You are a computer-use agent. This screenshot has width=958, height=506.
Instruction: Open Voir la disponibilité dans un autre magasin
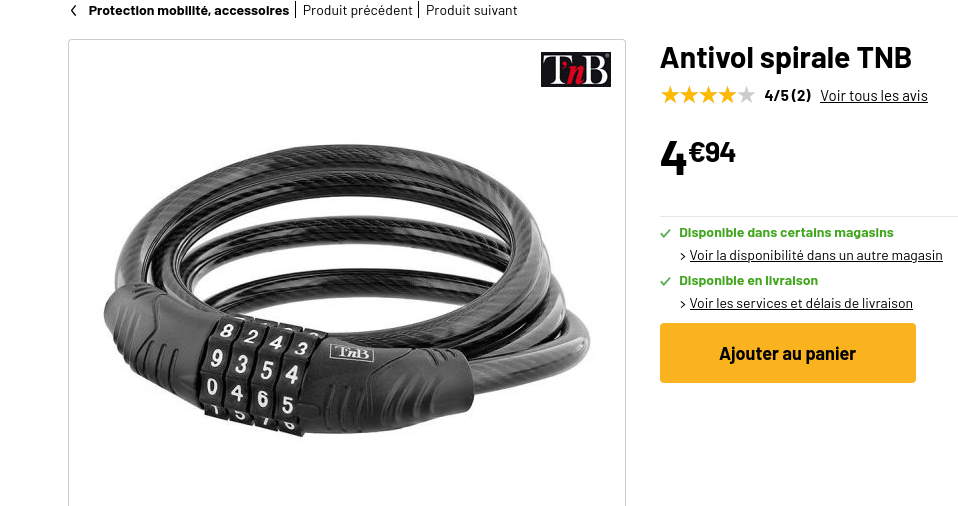[x=816, y=255]
